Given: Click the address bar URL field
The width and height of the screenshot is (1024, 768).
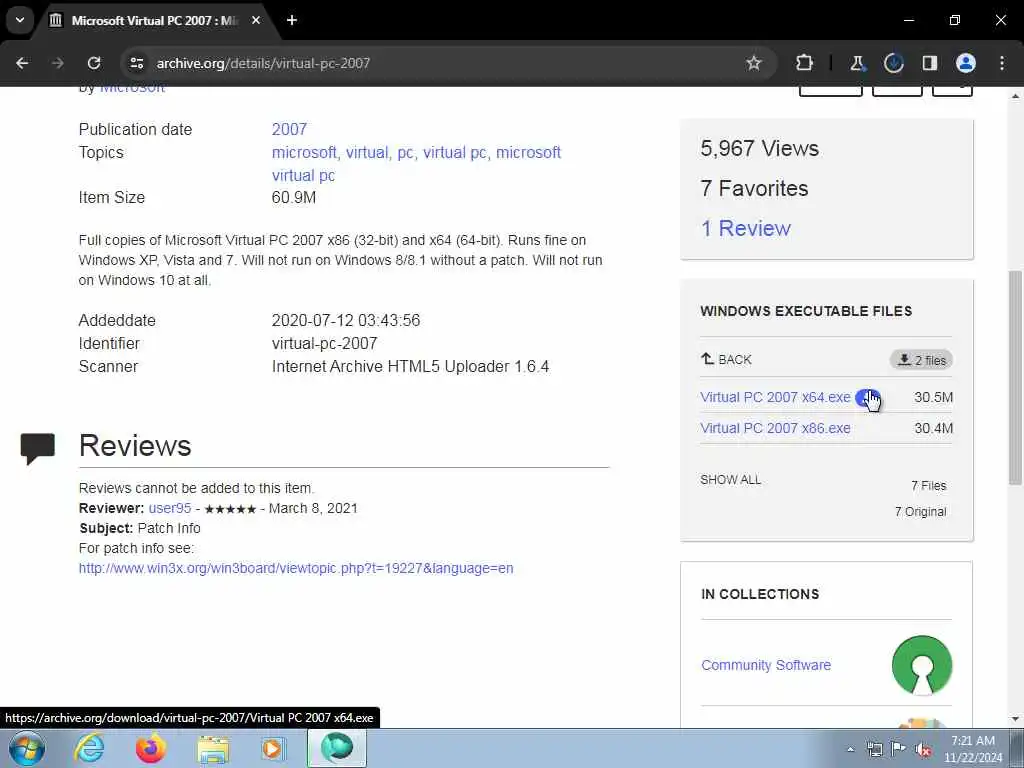Looking at the screenshot, I should coord(444,63).
